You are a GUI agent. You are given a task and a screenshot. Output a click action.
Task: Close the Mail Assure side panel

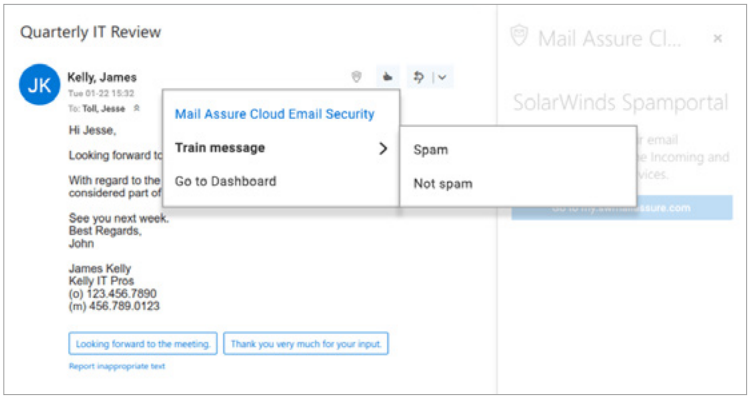(717, 38)
